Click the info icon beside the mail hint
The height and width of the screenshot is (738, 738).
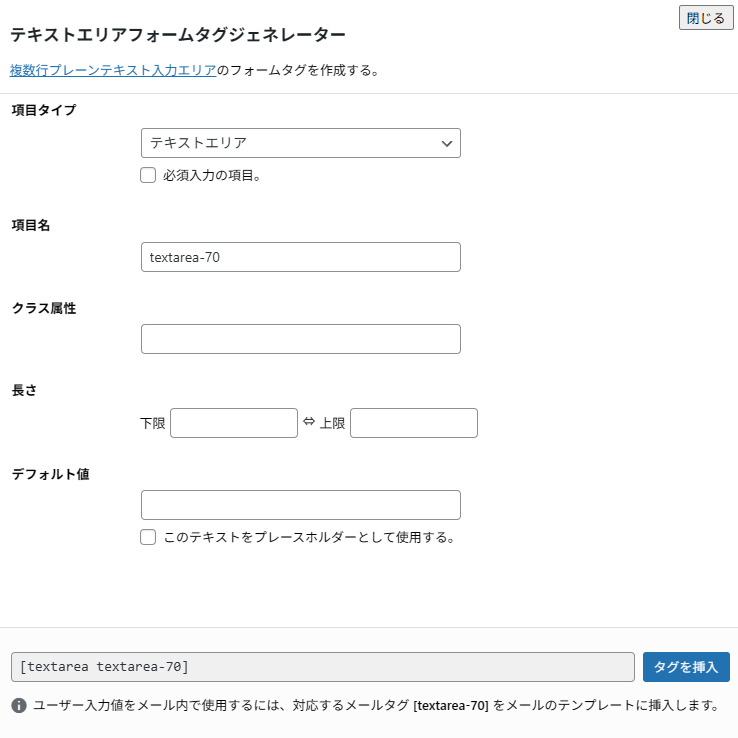[19, 706]
